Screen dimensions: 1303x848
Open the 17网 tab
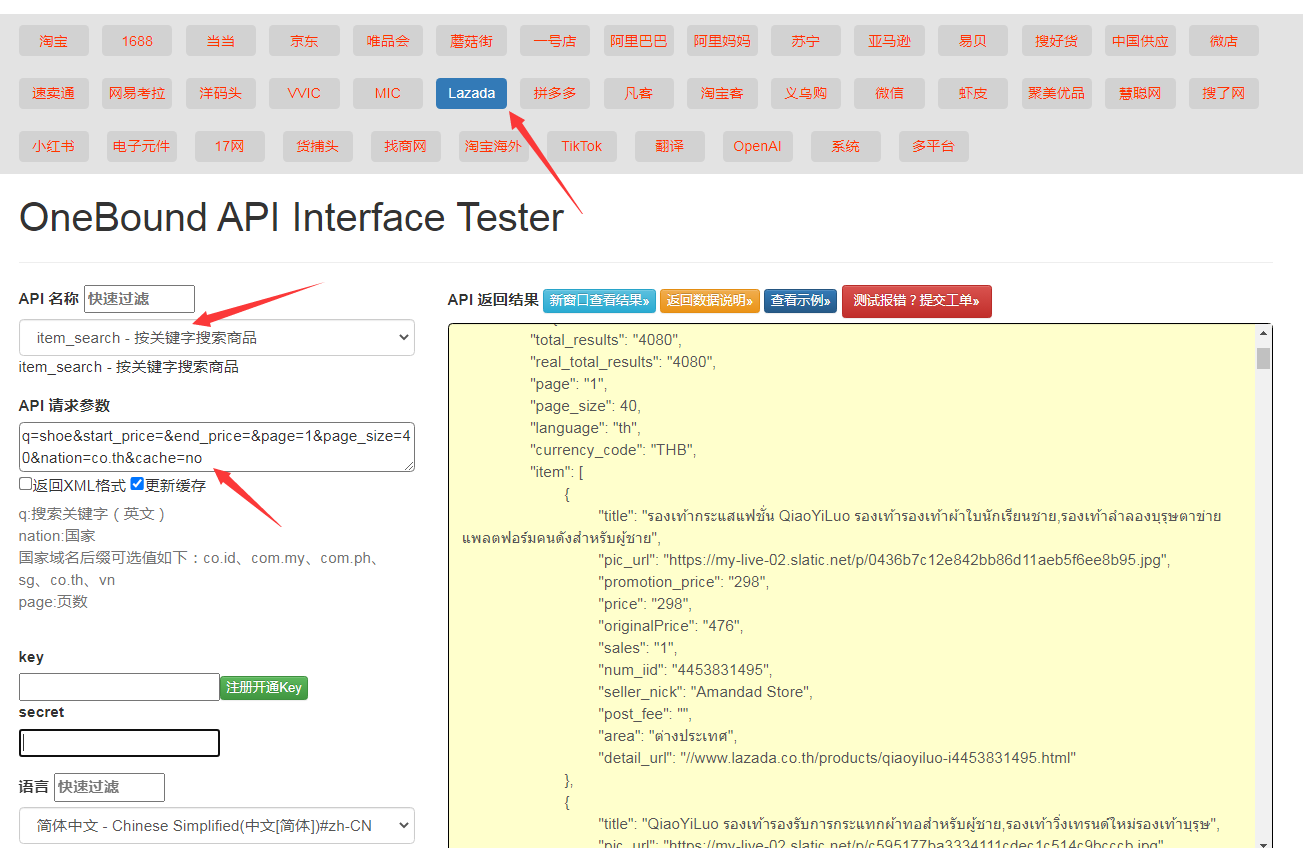(x=230, y=146)
